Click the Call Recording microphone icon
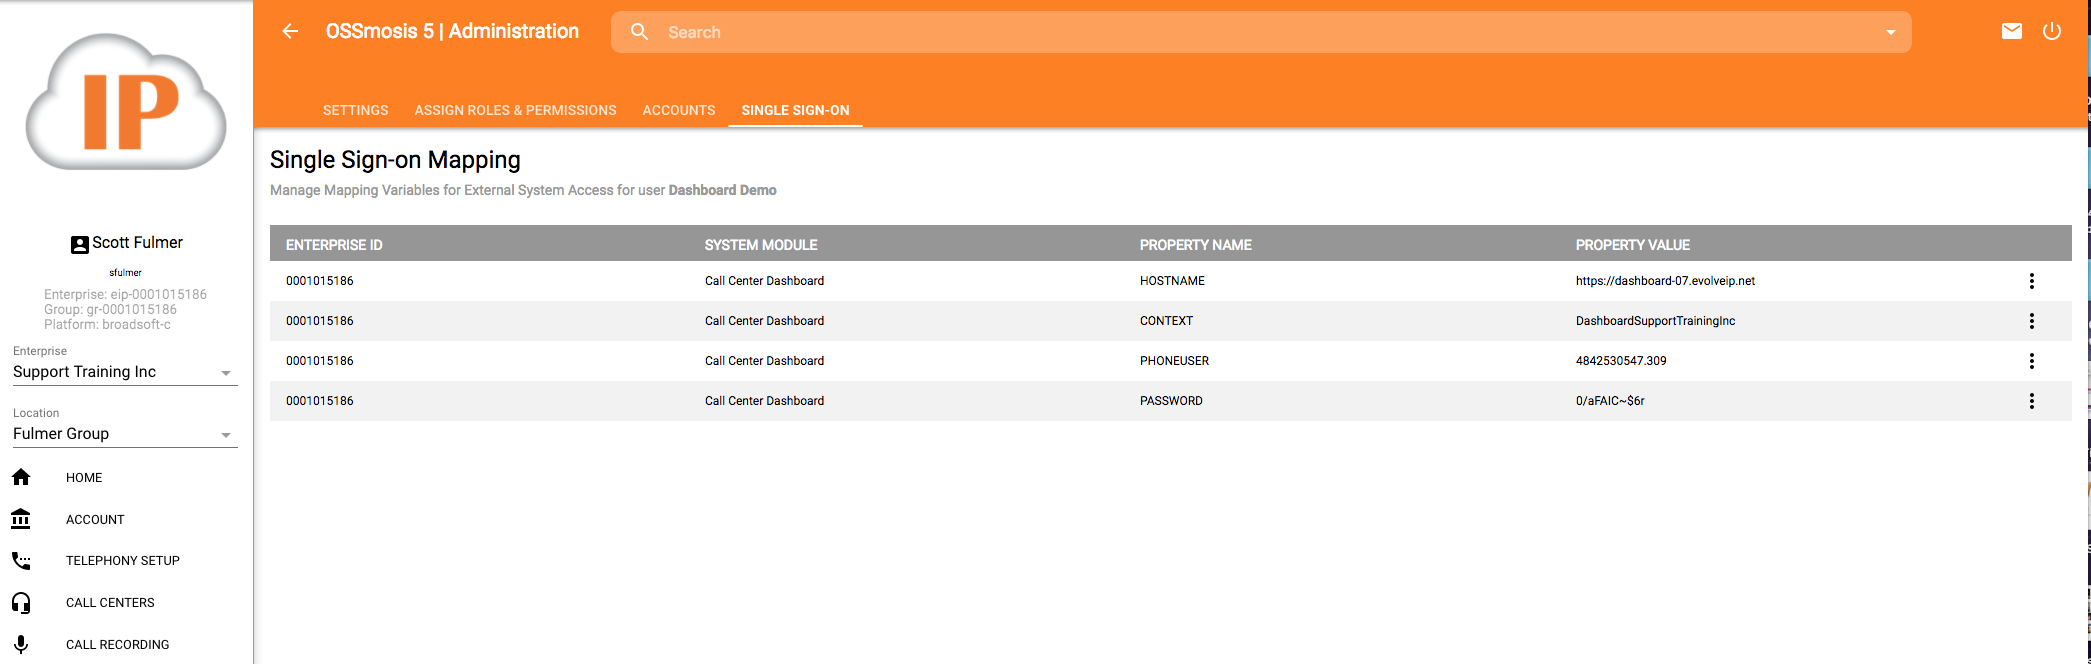 coord(21,645)
